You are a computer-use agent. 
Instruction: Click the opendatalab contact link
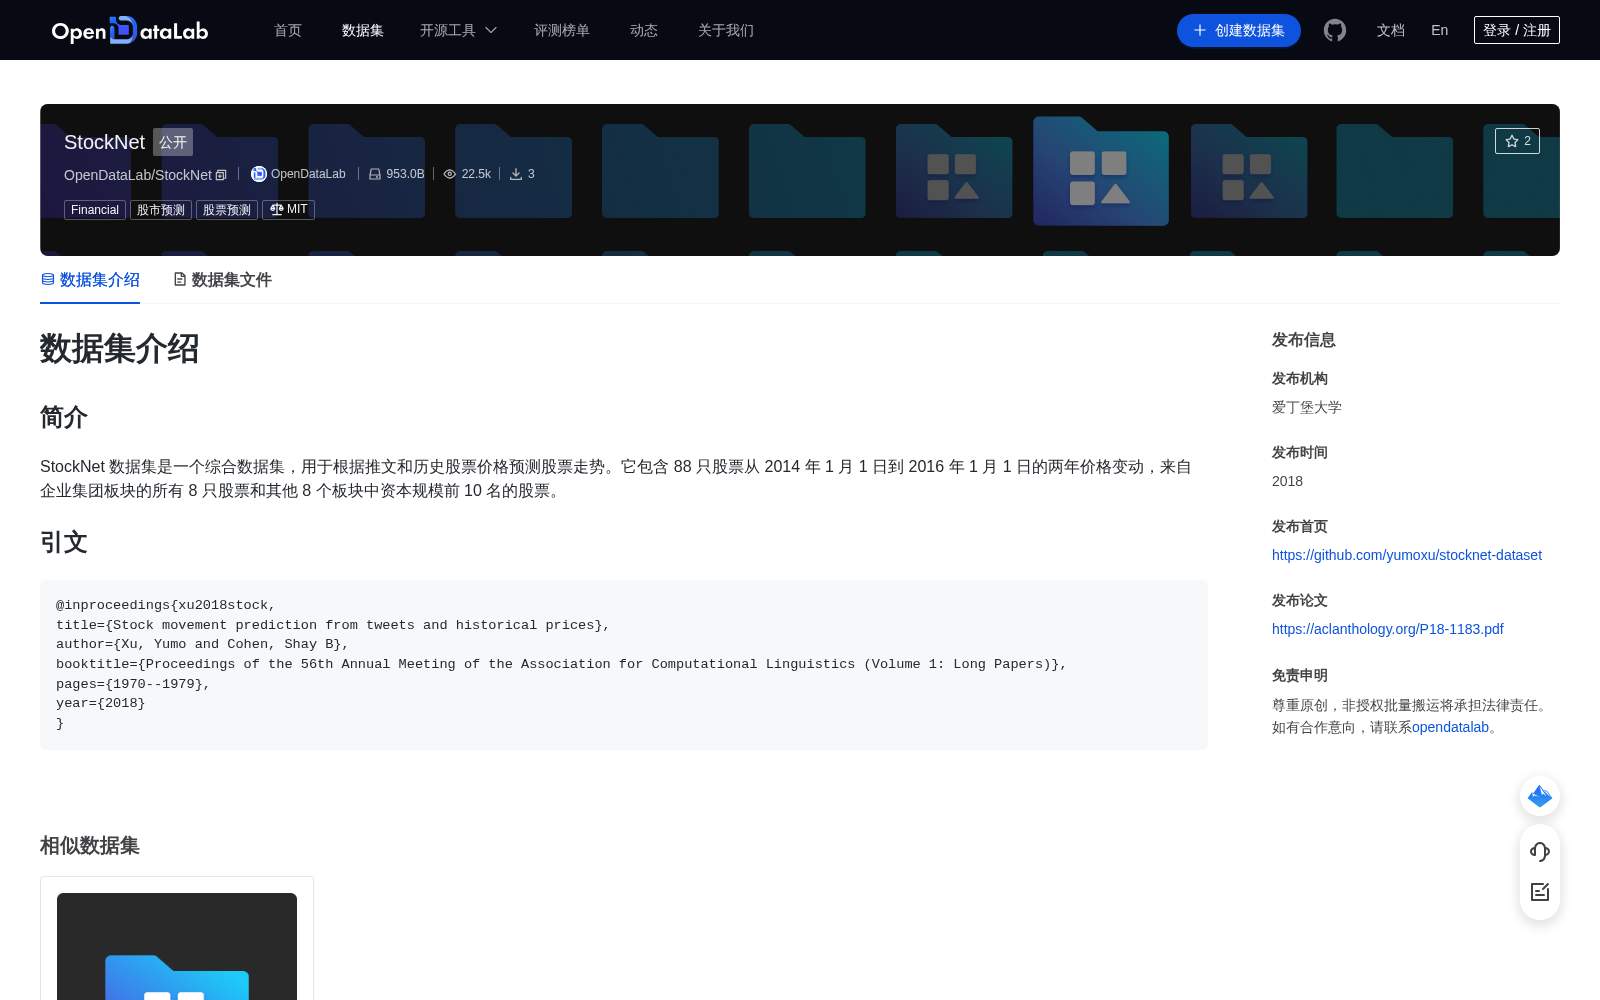tap(1450, 727)
